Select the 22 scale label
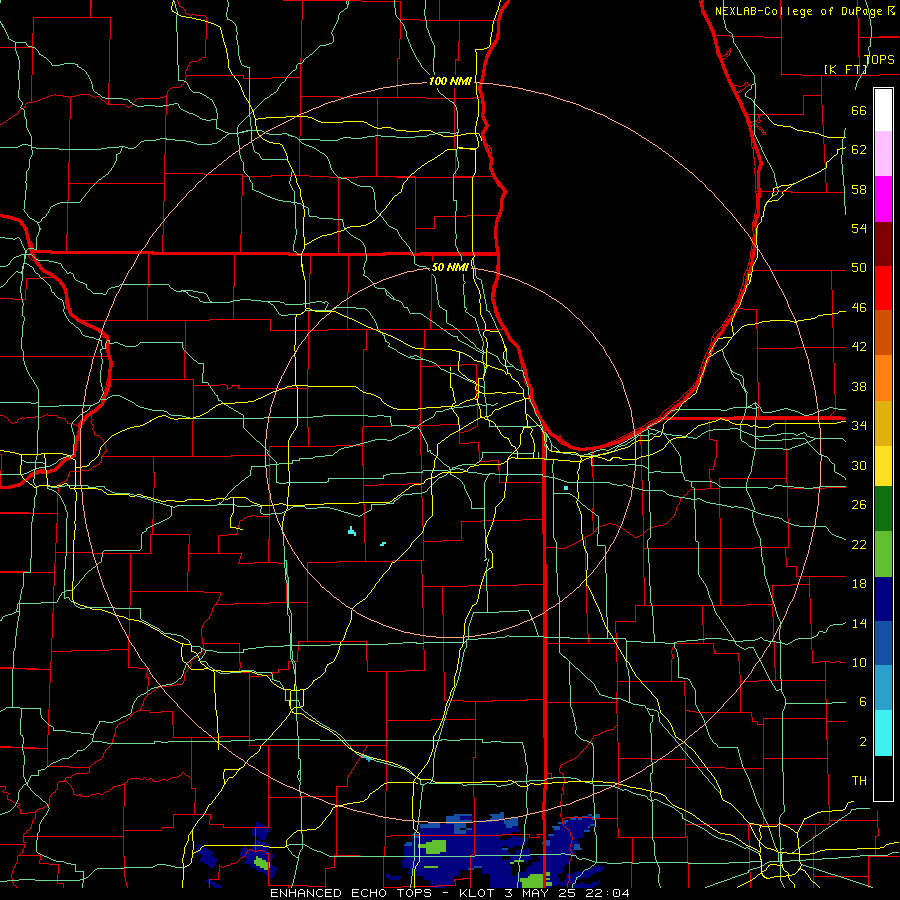The width and height of the screenshot is (900, 900). point(859,545)
